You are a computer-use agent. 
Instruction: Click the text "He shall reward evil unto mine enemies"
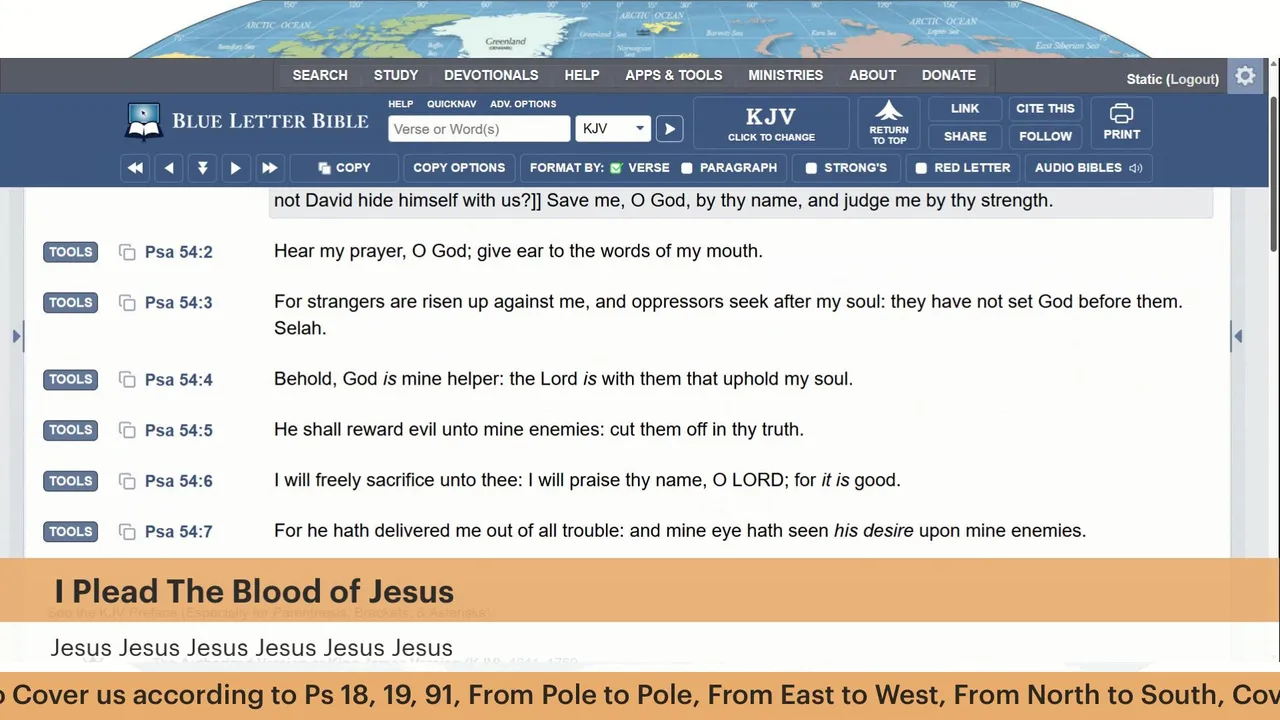[438, 429]
